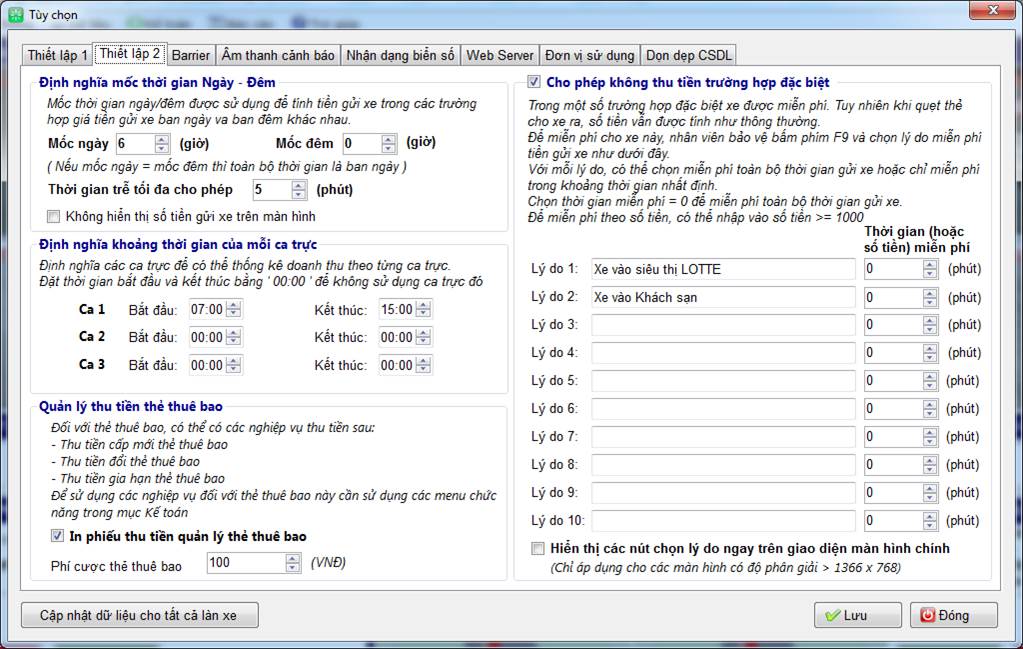Click the Phí cước thẻ thuê bao spinner
The height and width of the screenshot is (649, 1023).
pyautogui.click(x=292, y=564)
